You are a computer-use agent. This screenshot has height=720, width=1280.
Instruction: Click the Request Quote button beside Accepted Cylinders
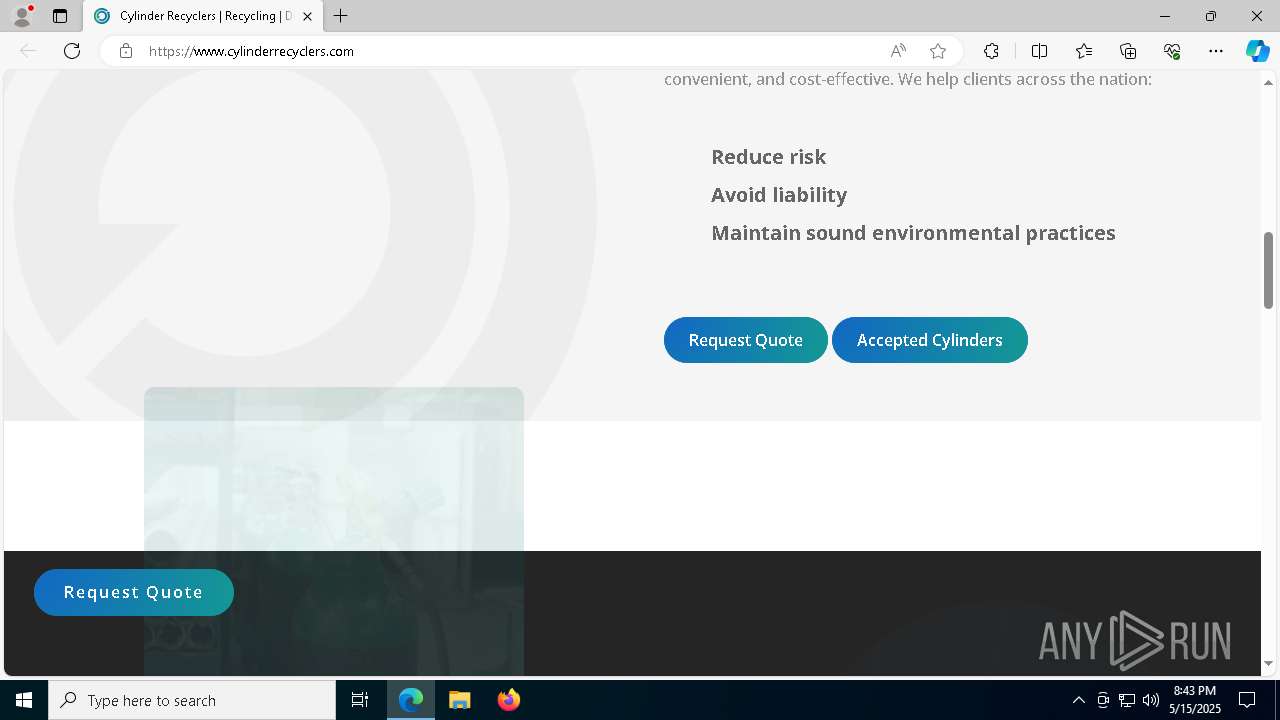746,340
